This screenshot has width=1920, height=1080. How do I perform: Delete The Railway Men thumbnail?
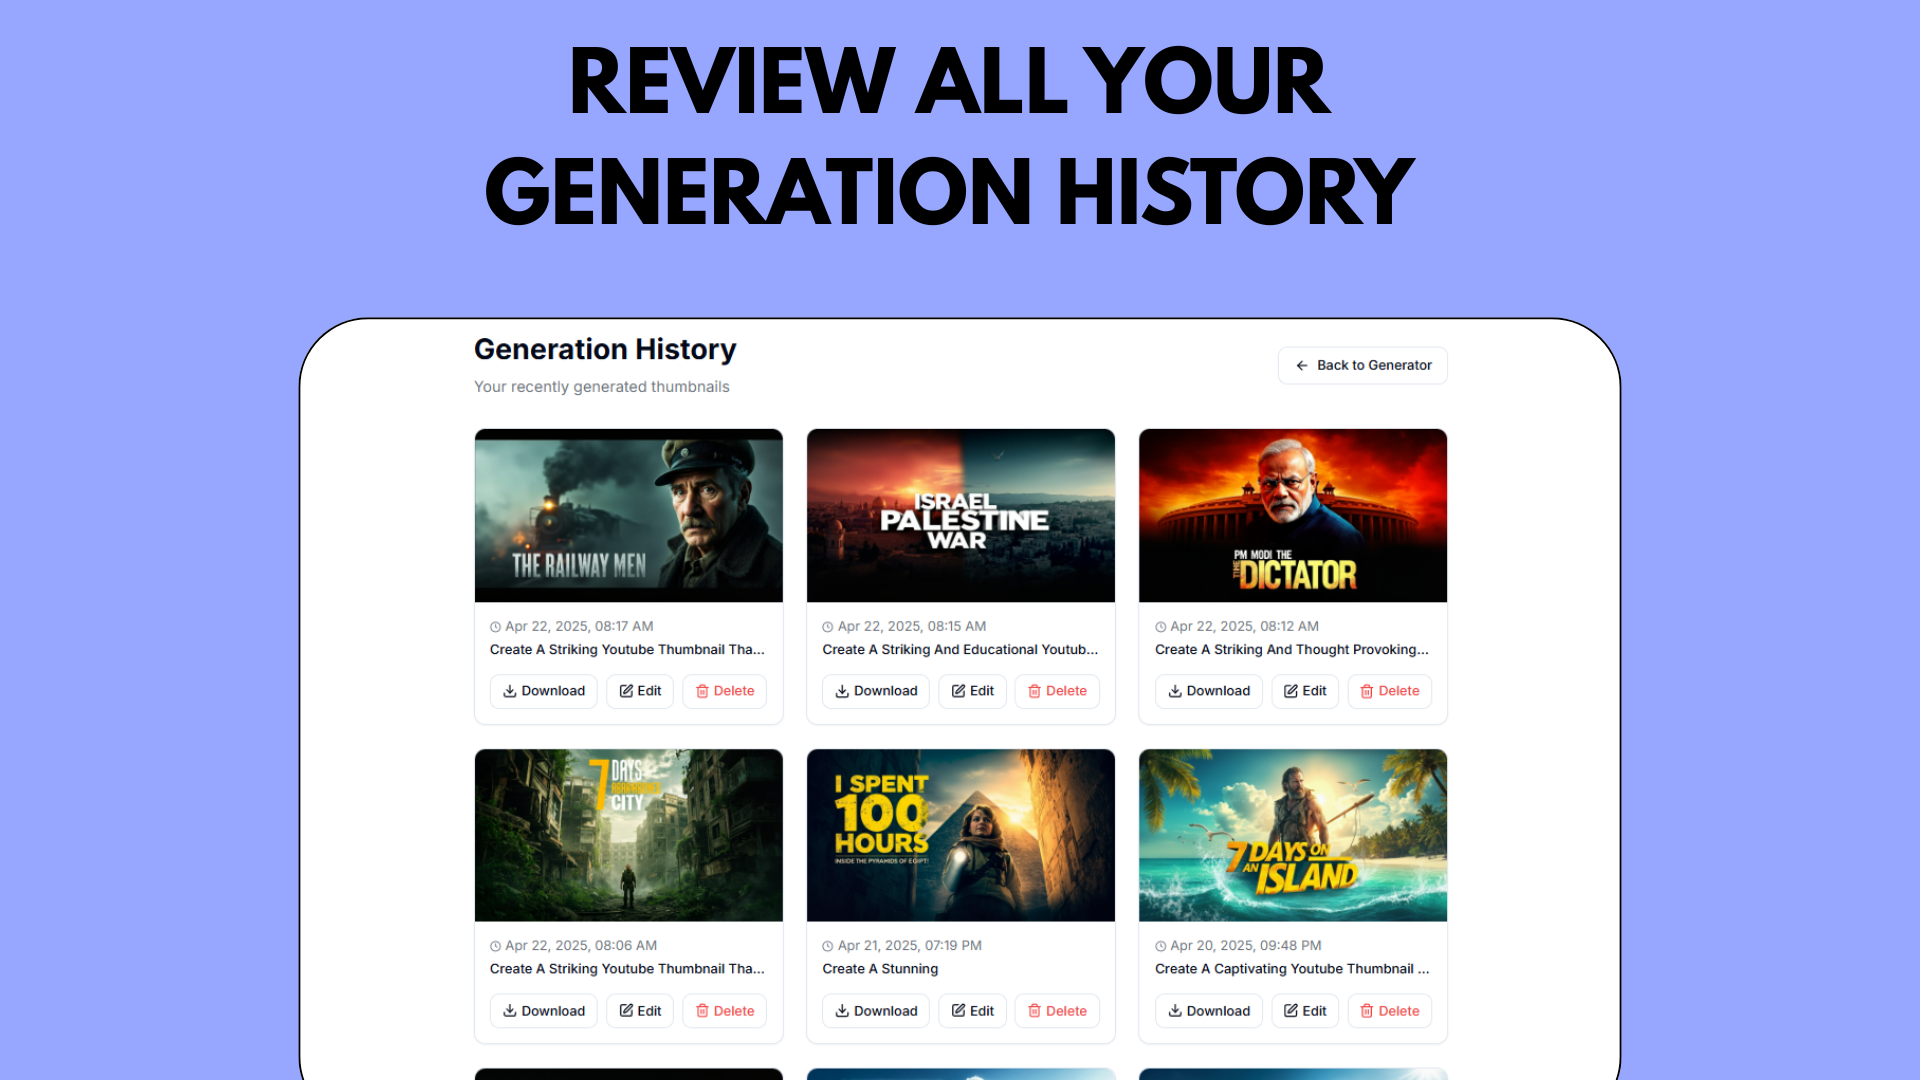point(725,691)
